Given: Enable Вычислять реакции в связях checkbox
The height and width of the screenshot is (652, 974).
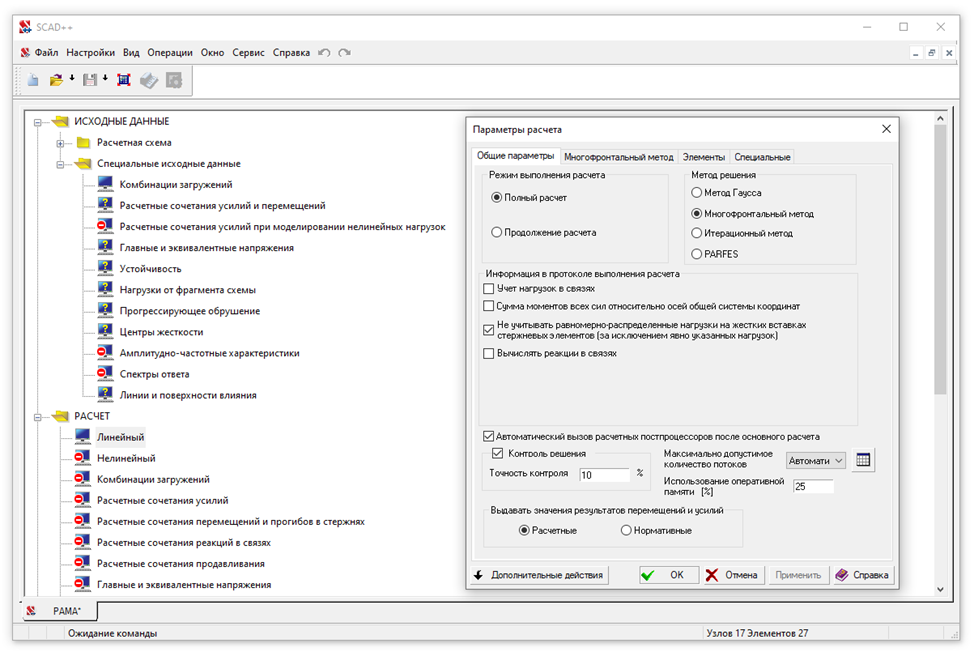Looking at the screenshot, I should 489,353.
